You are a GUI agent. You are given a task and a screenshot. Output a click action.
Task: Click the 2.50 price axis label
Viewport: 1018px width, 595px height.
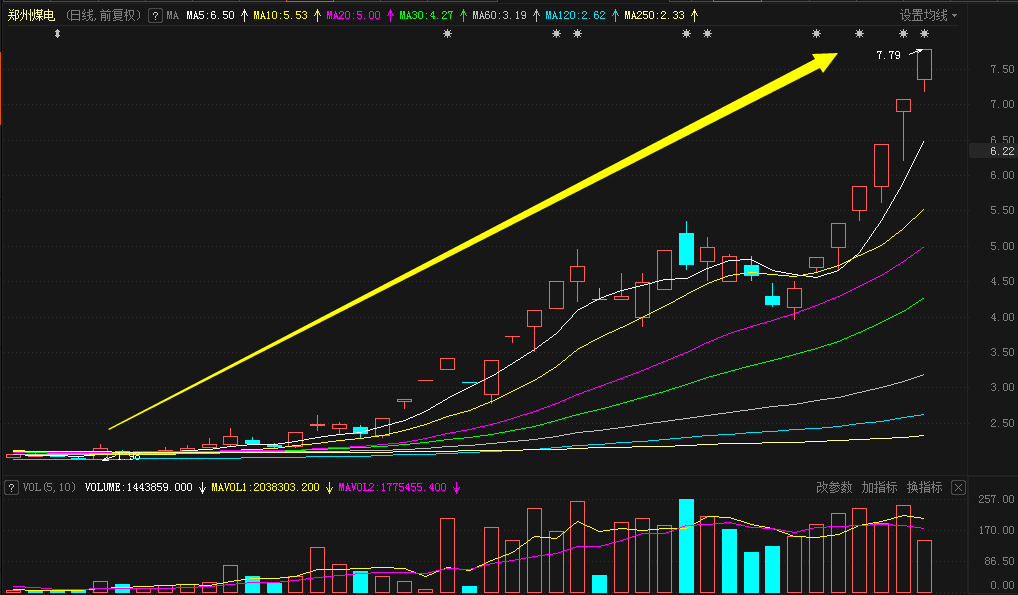tap(1002, 423)
